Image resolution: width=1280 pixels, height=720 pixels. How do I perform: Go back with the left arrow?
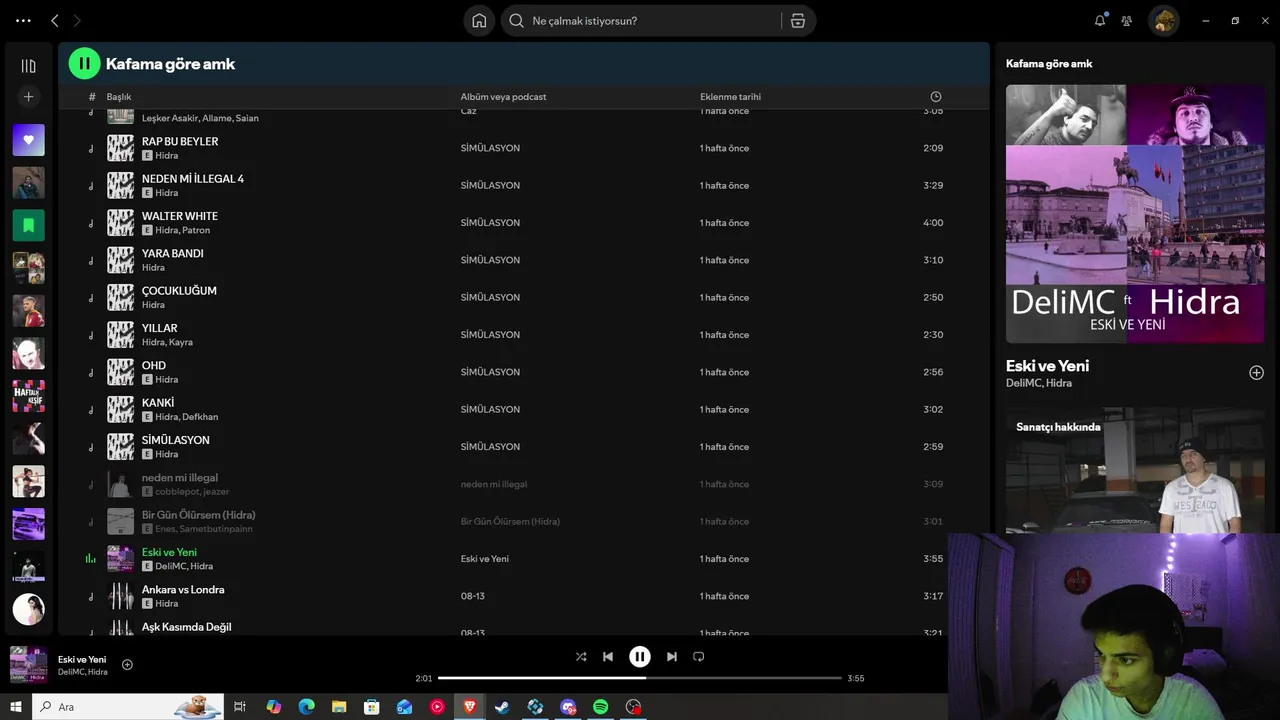(x=54, y=20)
